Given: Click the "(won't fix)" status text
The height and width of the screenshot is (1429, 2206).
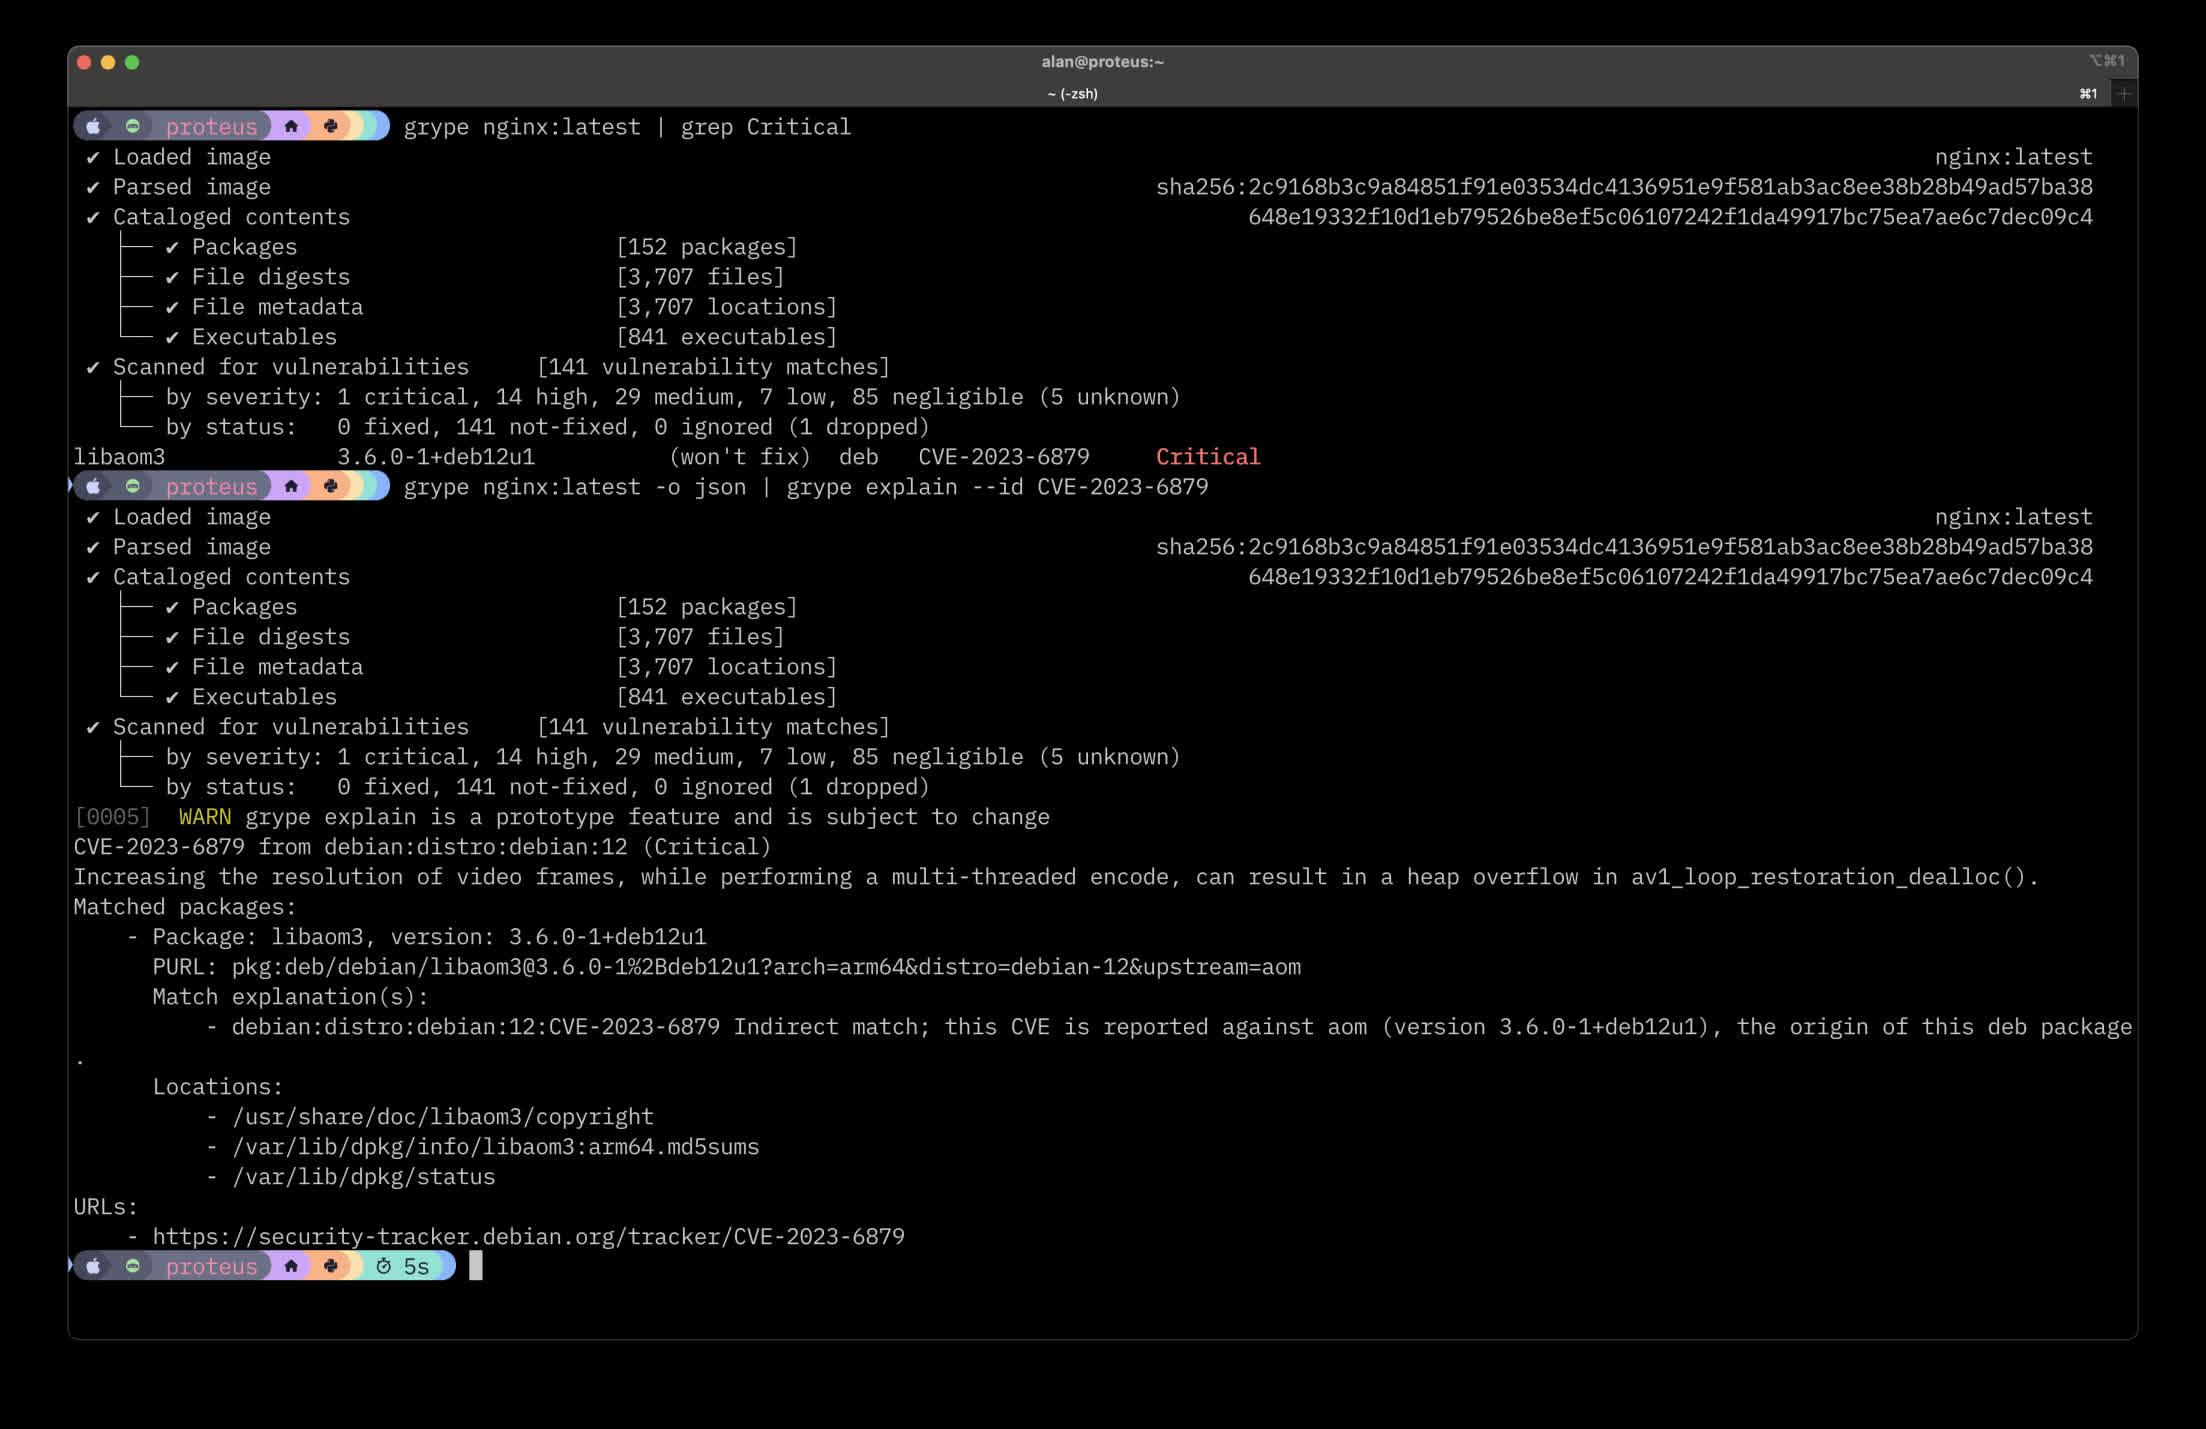Looking at the screenshot, I should pos(739,457).
